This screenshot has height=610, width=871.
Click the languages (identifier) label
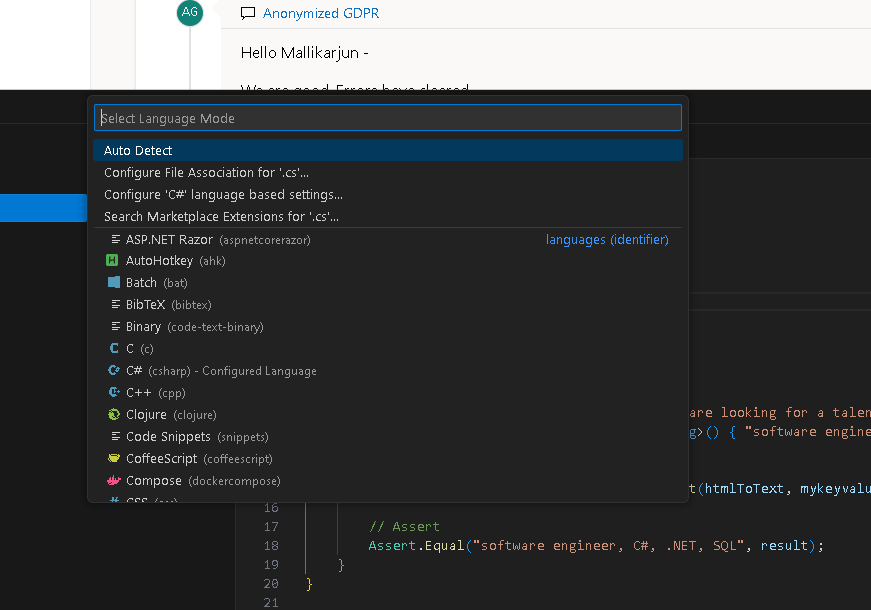coord(607,239)
